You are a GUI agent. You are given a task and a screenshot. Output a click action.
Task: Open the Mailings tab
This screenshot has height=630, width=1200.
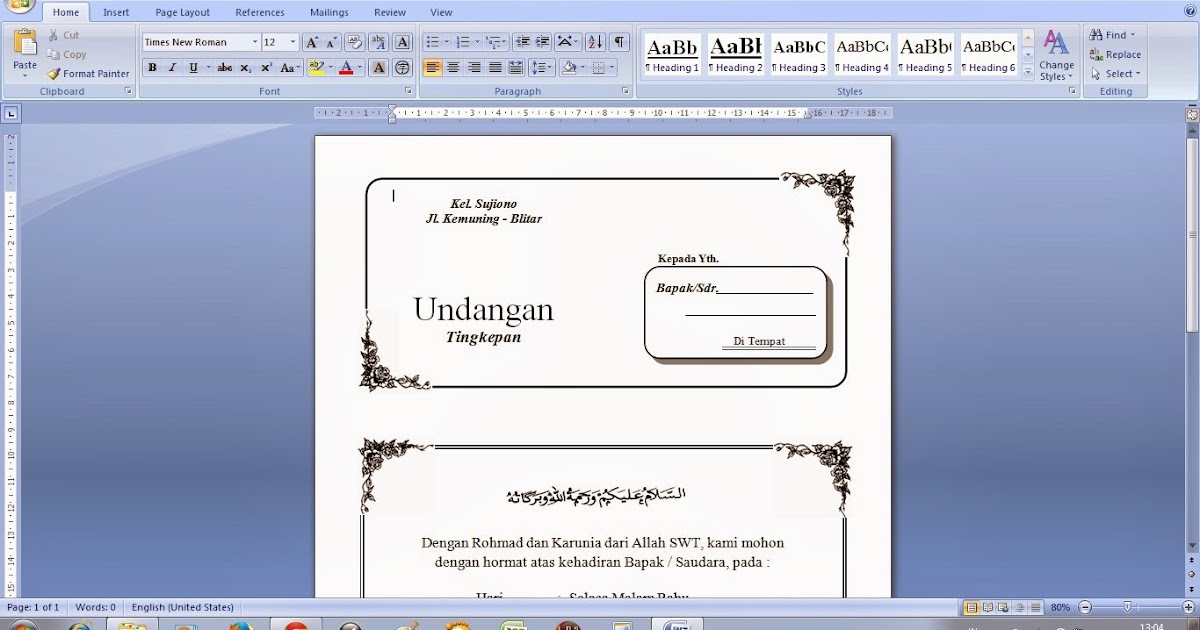click(329, 12)
